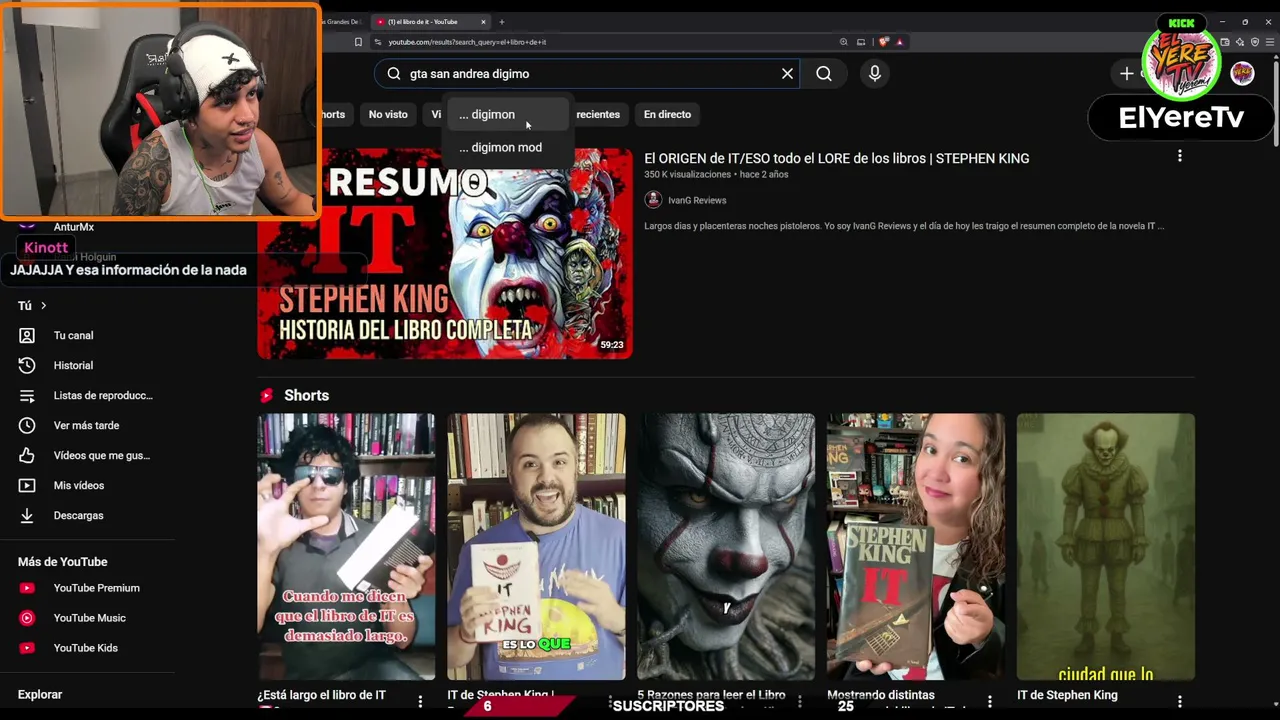Click the magnifier search button
The height and width of the screenshot is (720, 1280).
point(824,74)
